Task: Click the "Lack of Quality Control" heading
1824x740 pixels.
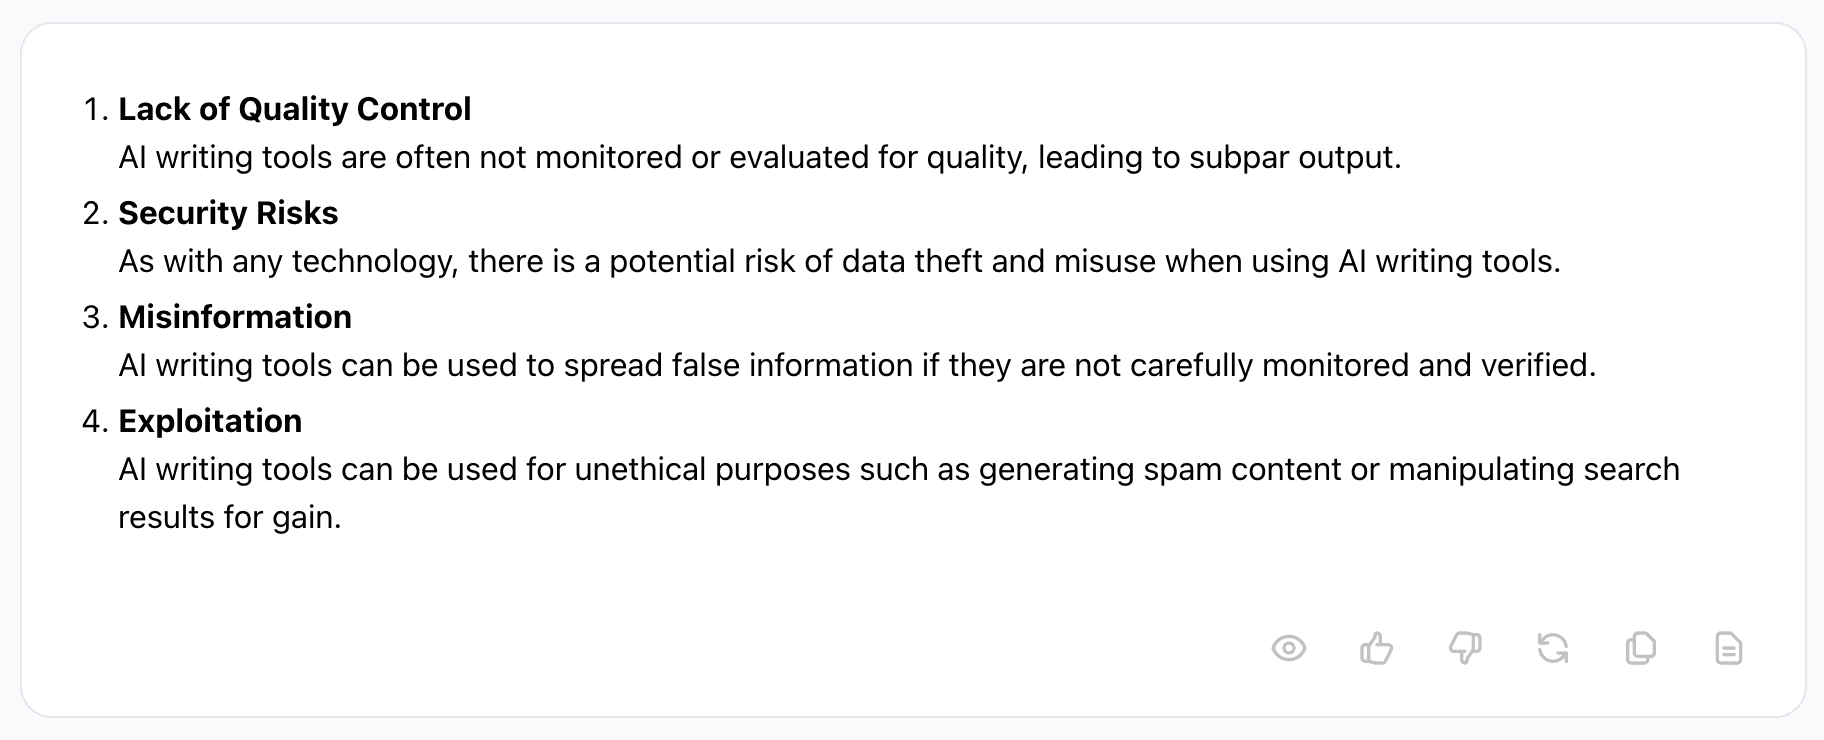Action: (294, 109)
